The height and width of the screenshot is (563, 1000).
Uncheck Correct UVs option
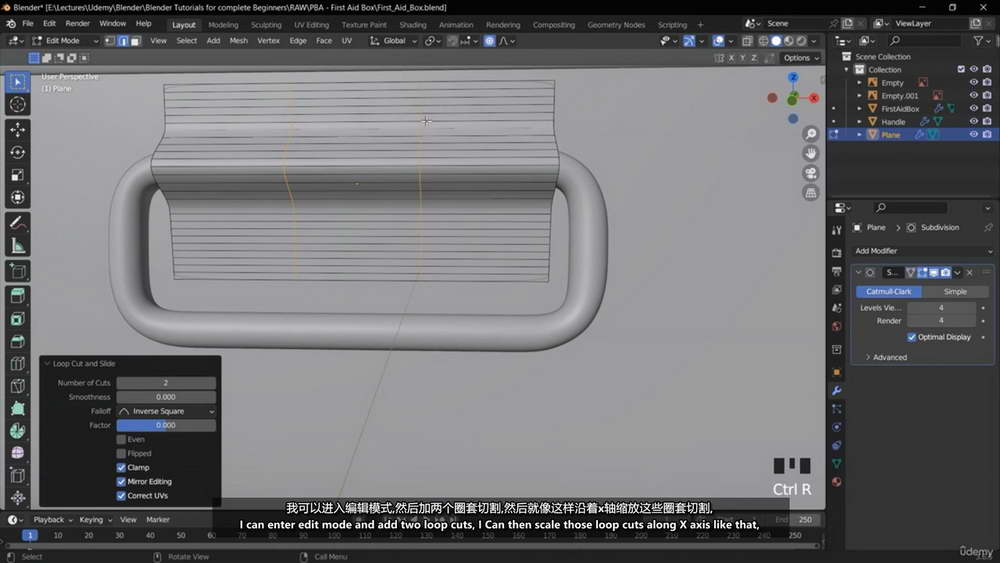click(121, 495)
